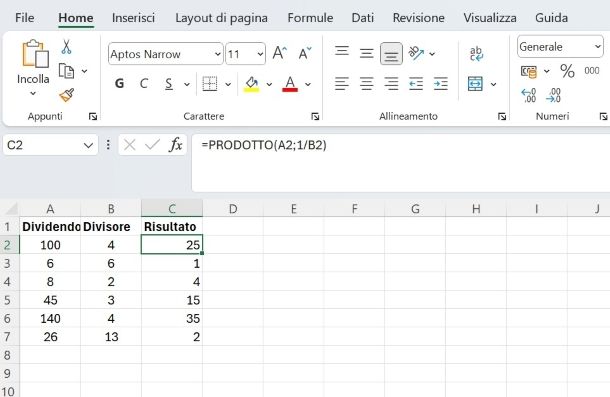Click the Incolla paste icon
Image resolution: width=610 pixels, height=397 pixels.
pyautogui.click(x=35, y=54)
